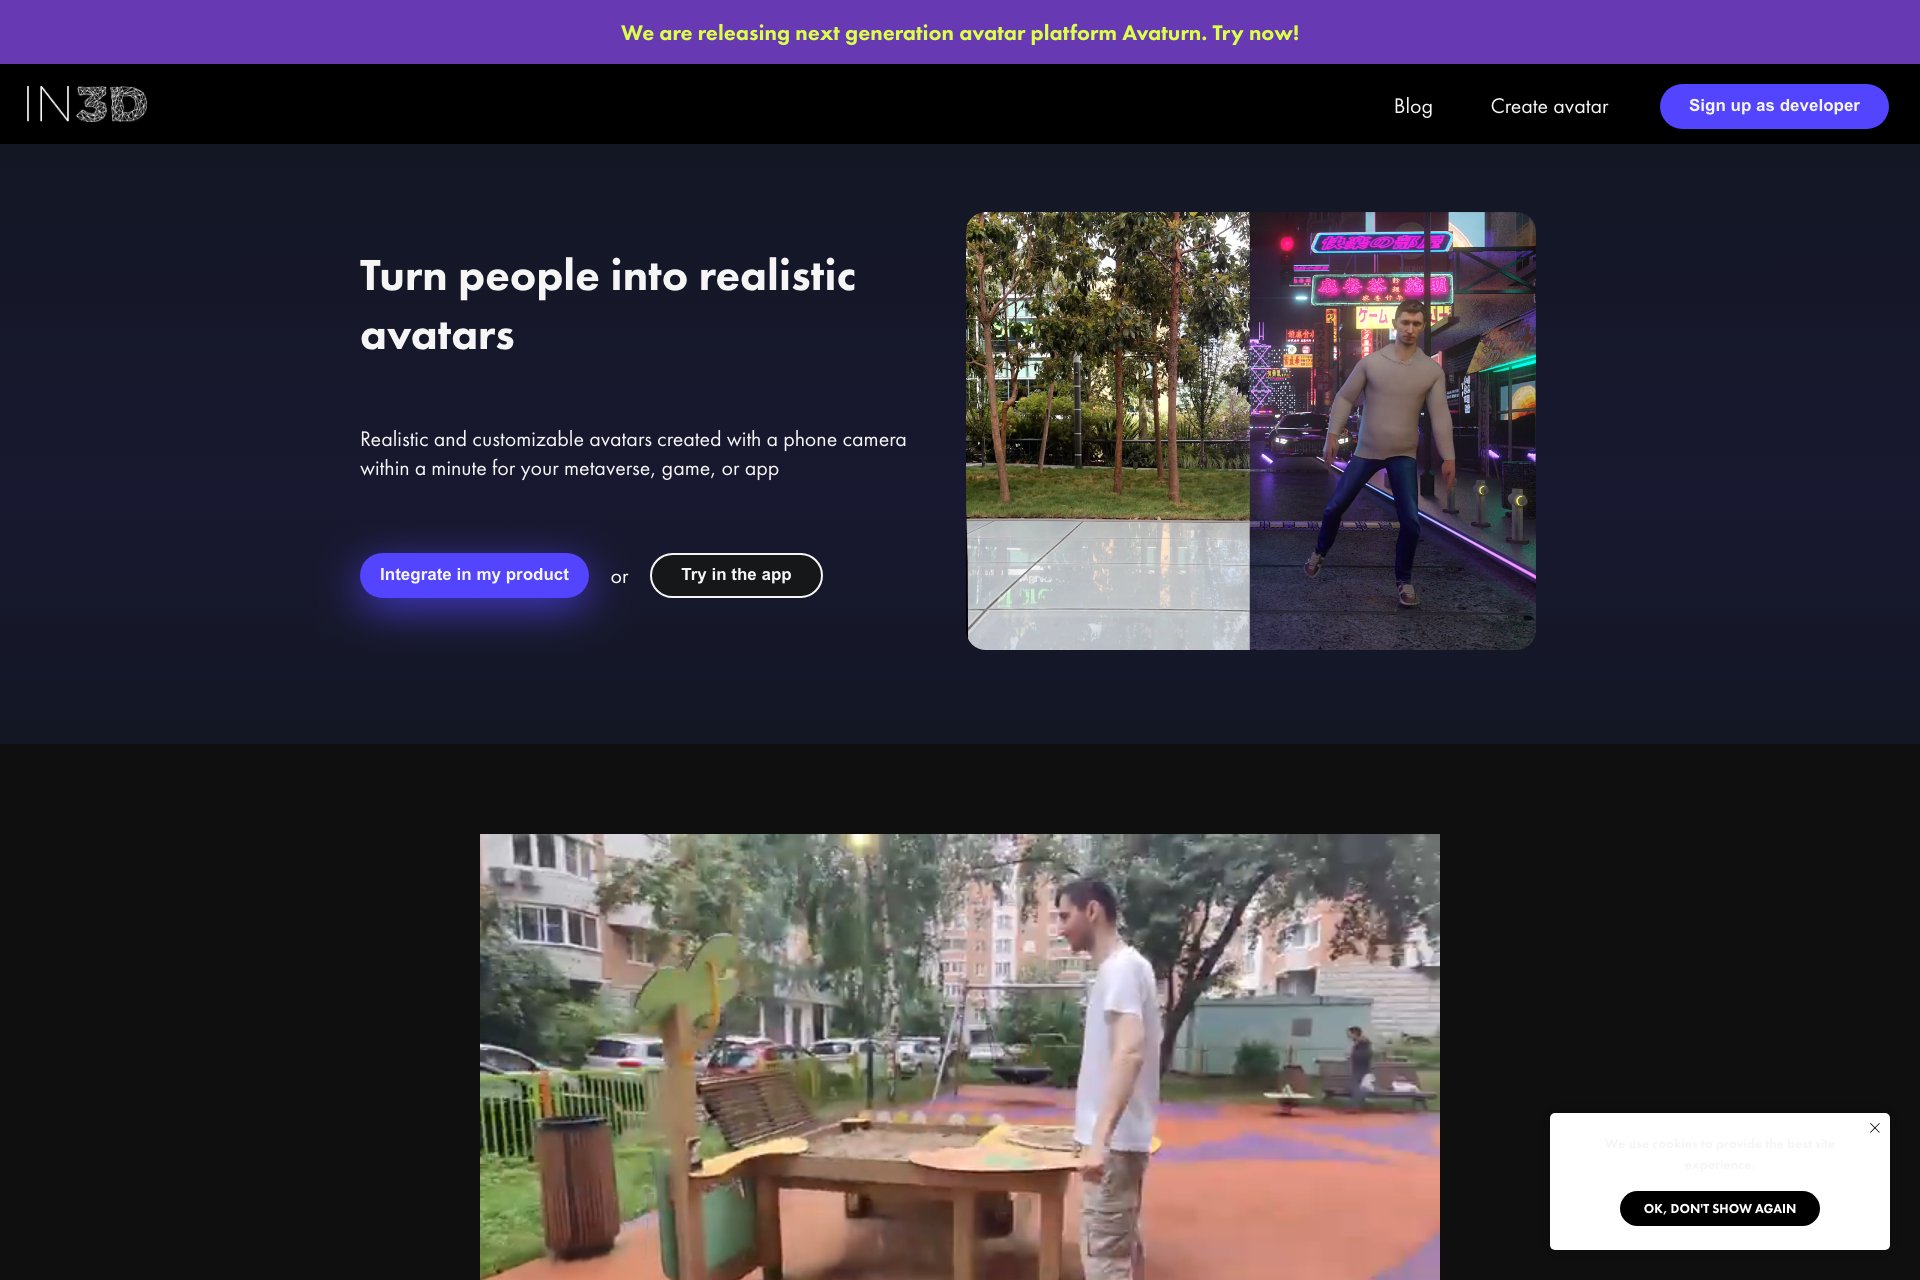Click the forest park half of hero image
This screenshot has width=1920, height=1280.
(x=1108, y=430)
